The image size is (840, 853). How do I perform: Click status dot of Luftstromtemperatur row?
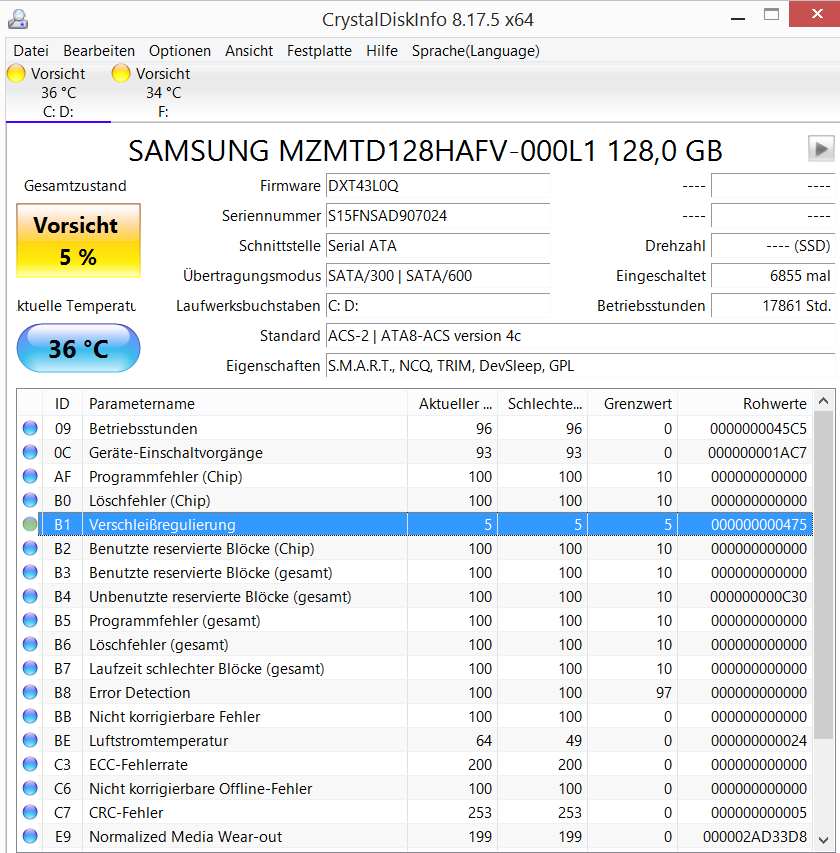(30, 740)
